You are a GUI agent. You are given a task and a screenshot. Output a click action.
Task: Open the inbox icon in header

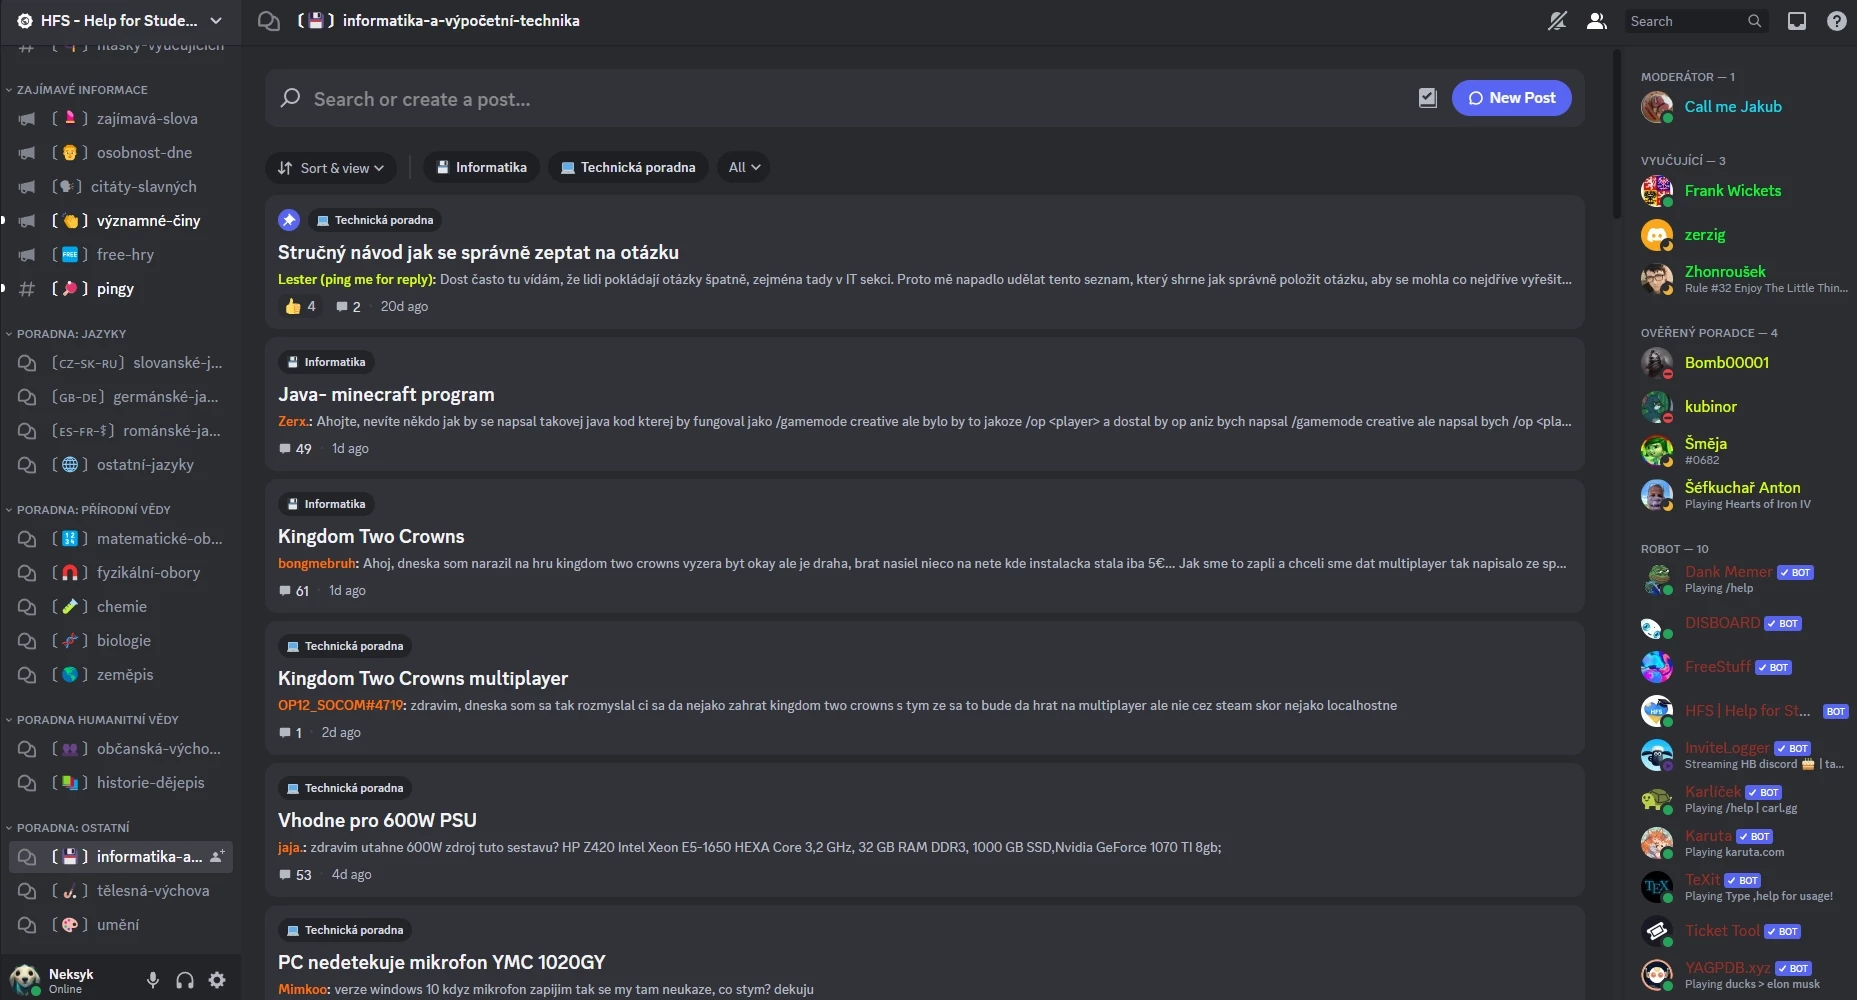coord(1797,21)
